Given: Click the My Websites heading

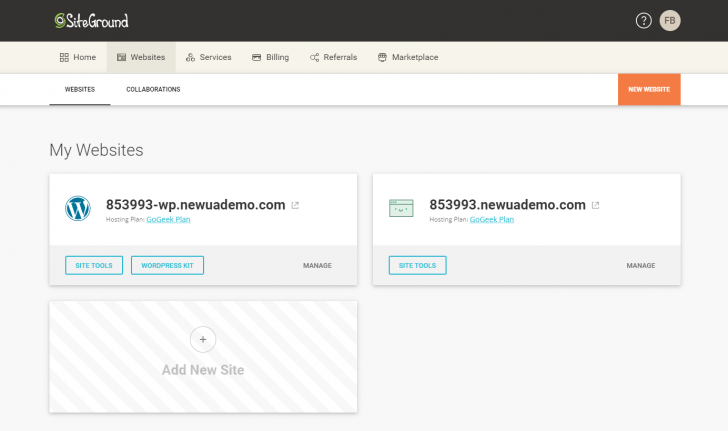Looking at the screenshot, I should (x=96, y=150).
